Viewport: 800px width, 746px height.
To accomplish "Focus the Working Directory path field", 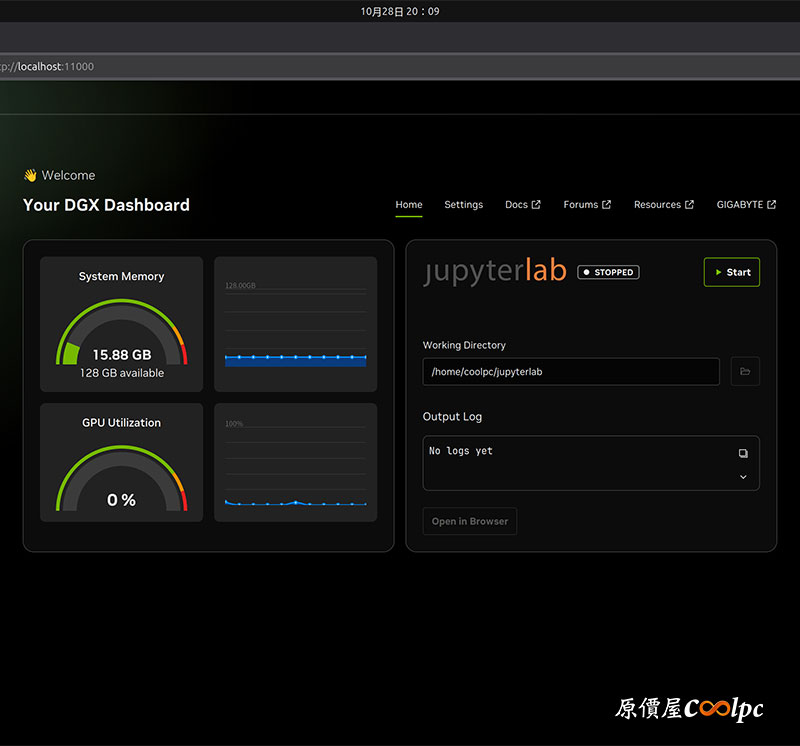I will click(570, 372).
